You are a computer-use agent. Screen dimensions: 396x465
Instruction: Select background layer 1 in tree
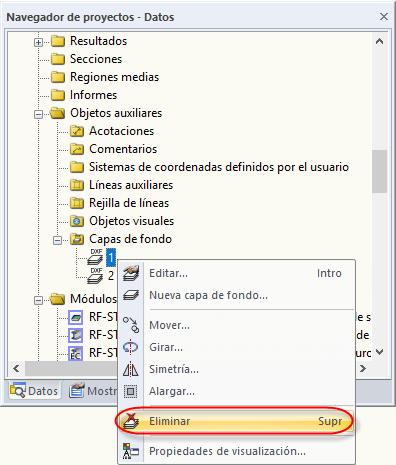pos(111,257)
